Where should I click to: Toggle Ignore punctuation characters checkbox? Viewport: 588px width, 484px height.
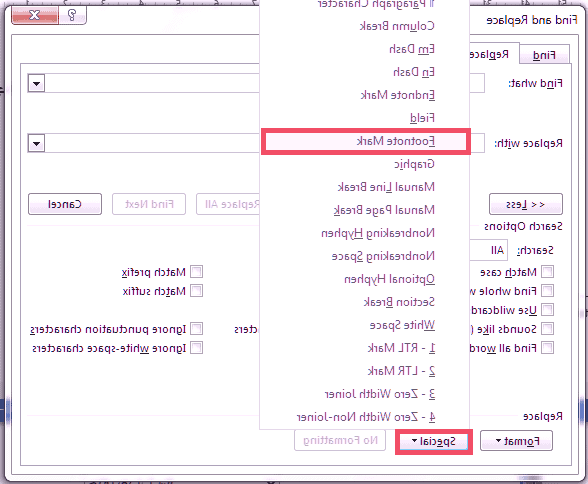pyautogui.click(x=196, y=329)
